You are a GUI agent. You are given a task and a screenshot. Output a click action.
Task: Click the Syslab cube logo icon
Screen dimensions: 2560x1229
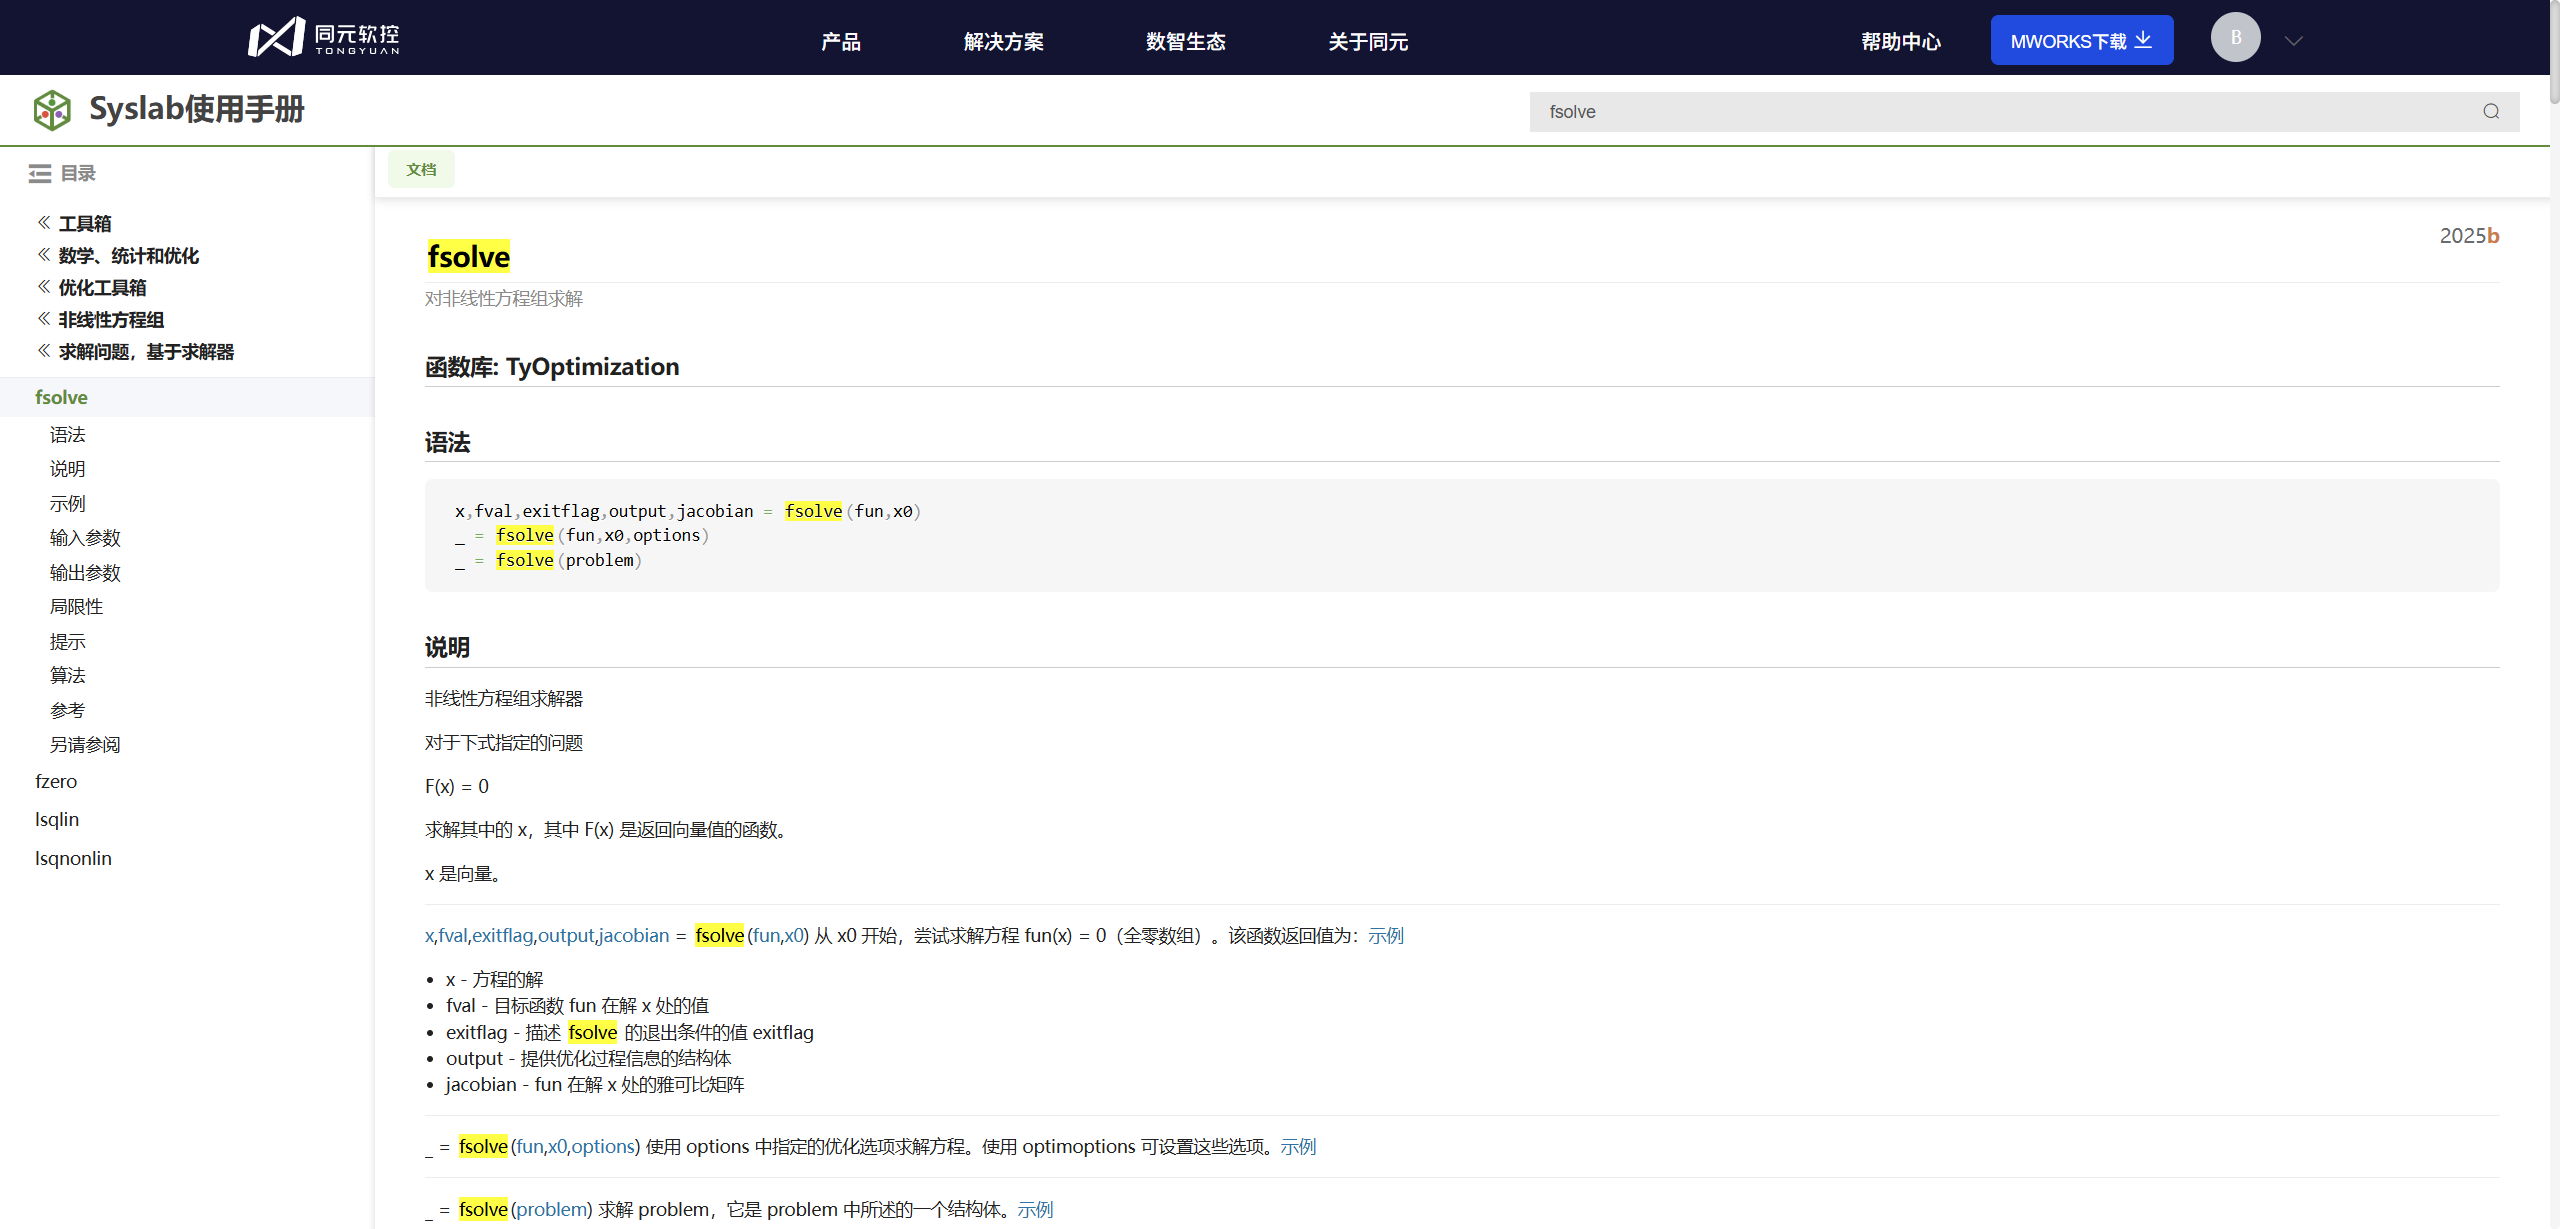coord(52,110)
